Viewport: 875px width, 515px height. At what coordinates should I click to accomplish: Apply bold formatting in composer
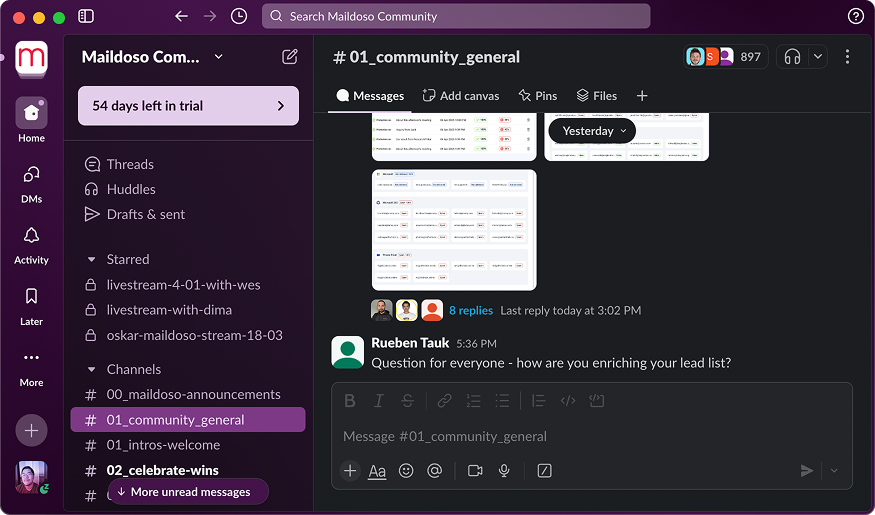click(x=350, y=401)
